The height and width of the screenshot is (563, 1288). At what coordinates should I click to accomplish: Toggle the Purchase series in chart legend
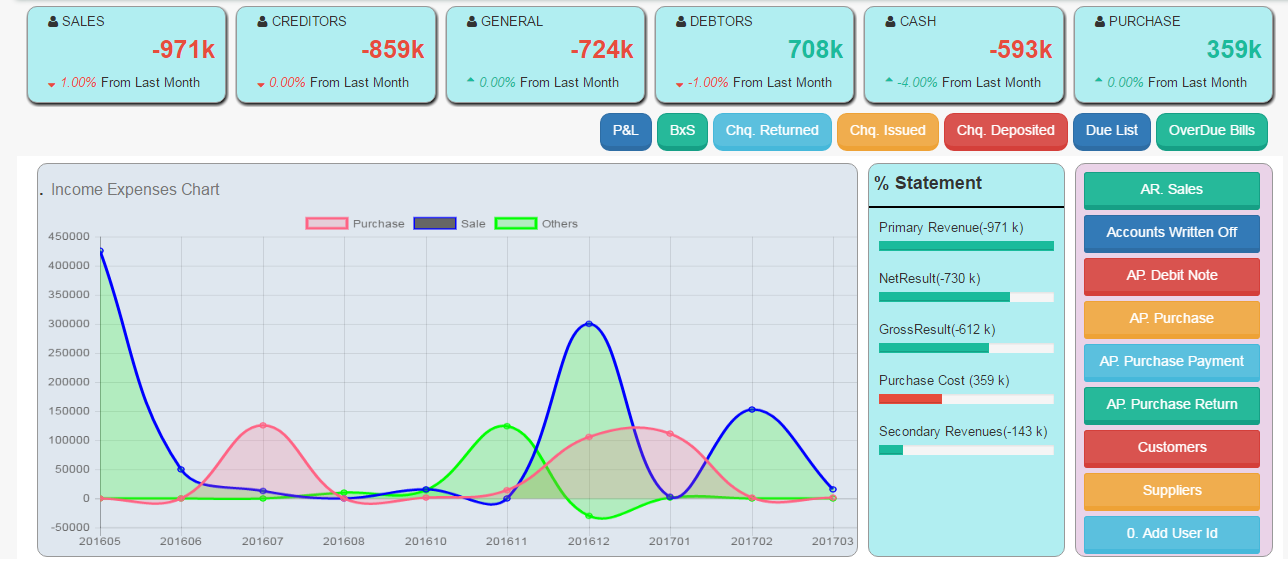click(326, 224)
